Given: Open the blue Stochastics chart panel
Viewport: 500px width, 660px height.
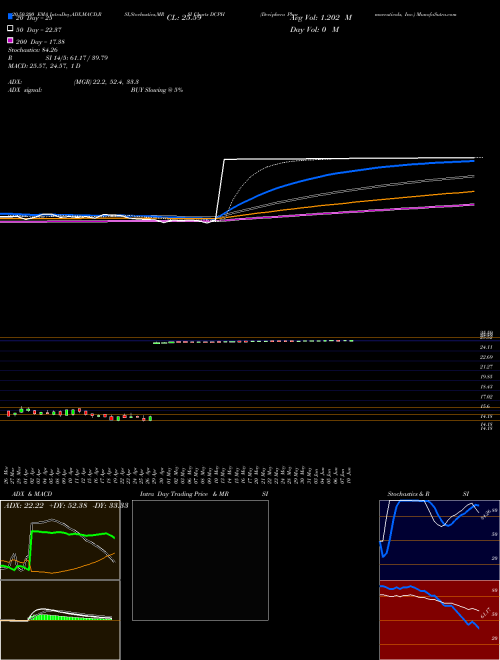Looking at the screenshot, I should coord(439,540).
